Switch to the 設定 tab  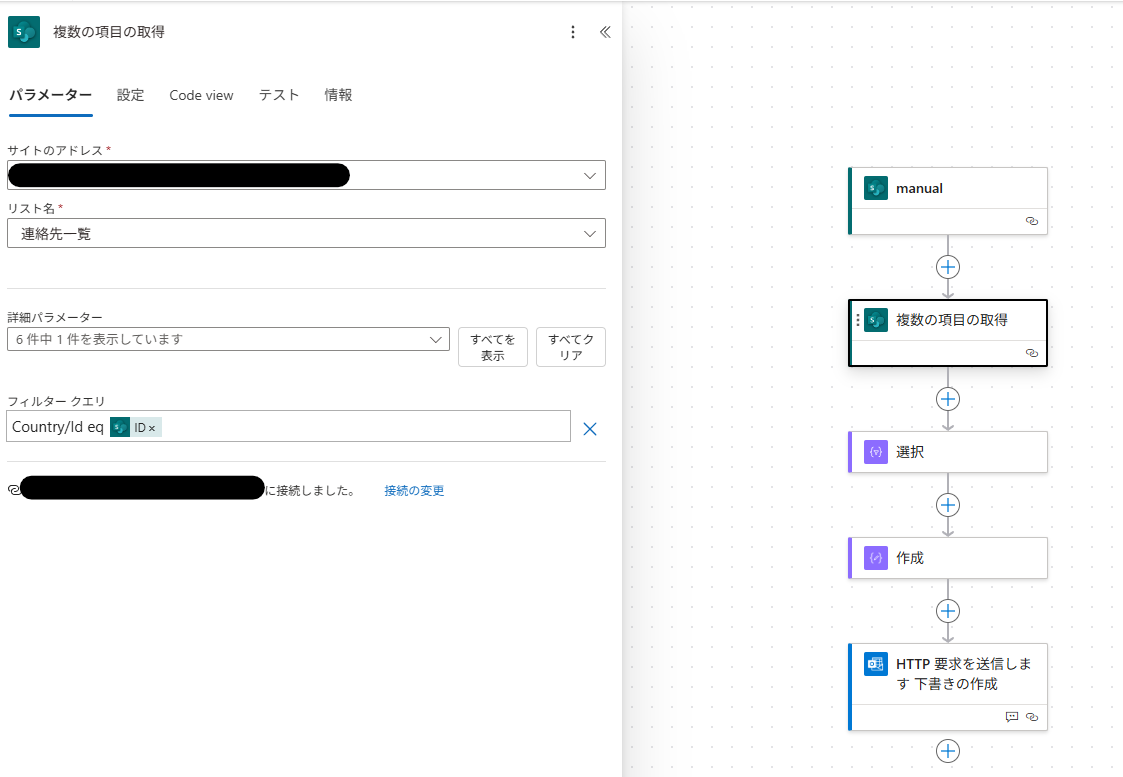coord(130,95)
